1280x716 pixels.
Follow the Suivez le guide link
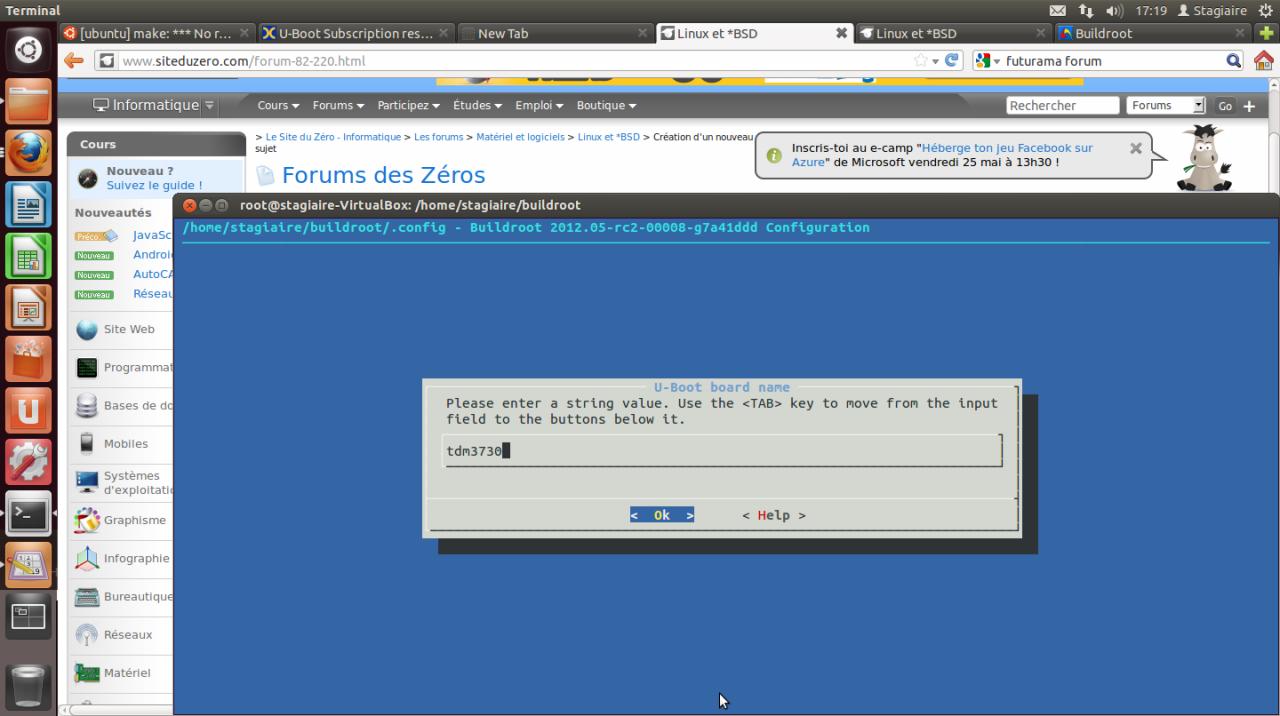[x=154, y=185]
